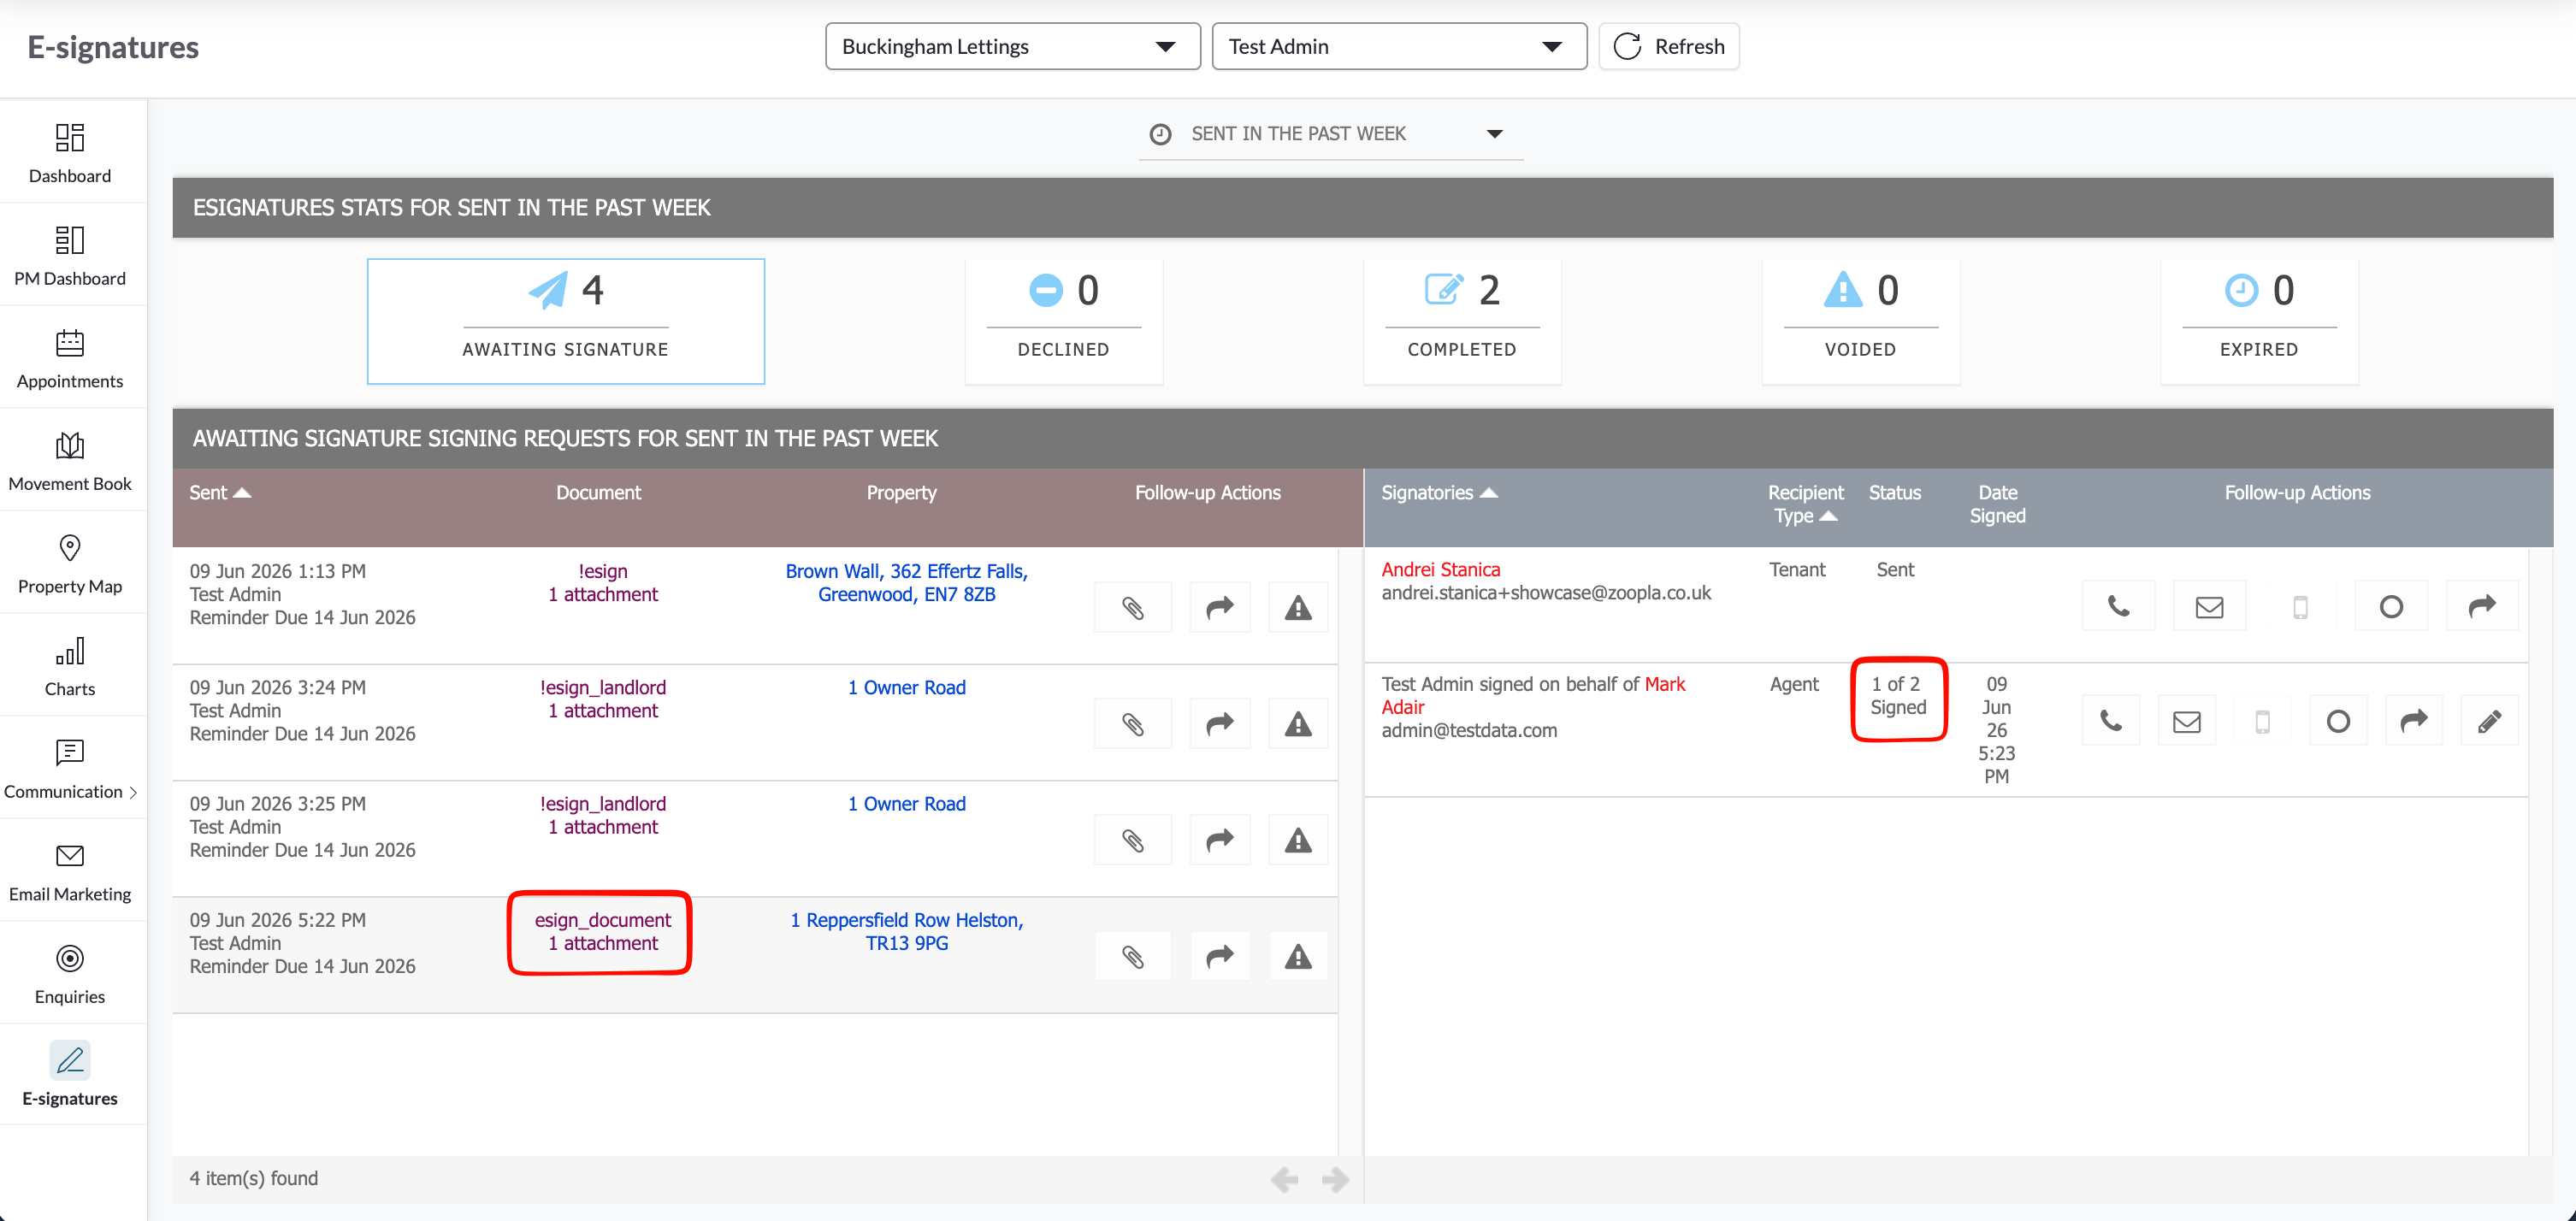Click the mobile phone icon for Mark Adair row
This screenshot has height=1221, width=2576.
(x=2262, y=721)
